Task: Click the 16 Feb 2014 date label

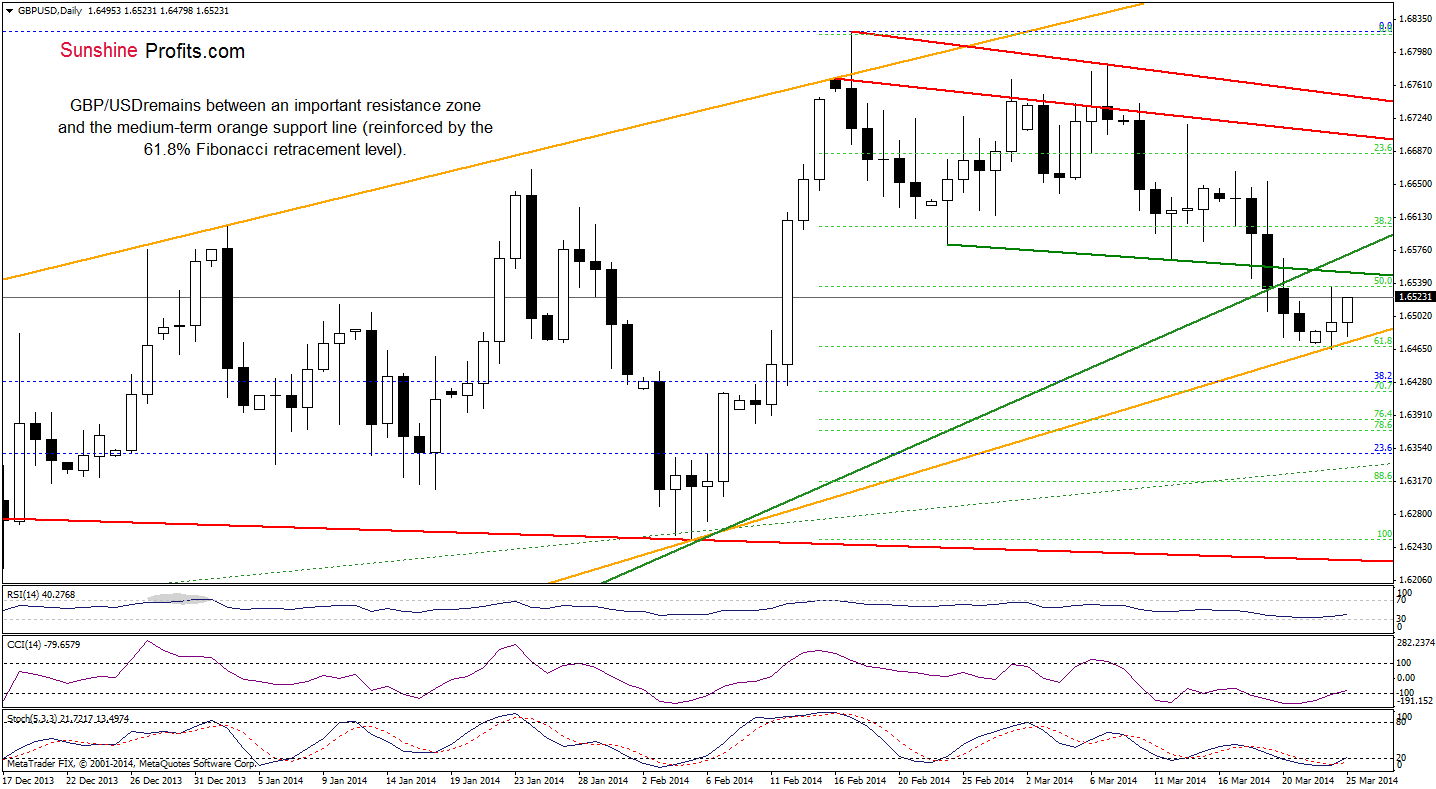Action: click(859, 779)
